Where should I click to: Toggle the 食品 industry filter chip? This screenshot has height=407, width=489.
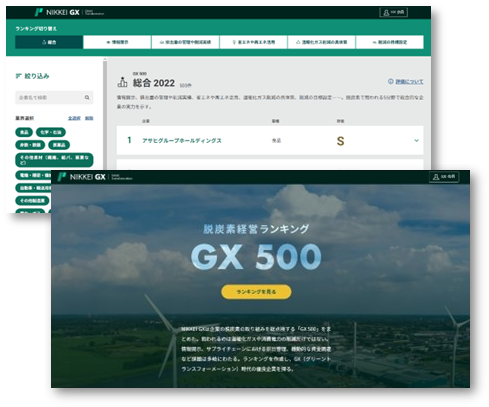point(24,132)
